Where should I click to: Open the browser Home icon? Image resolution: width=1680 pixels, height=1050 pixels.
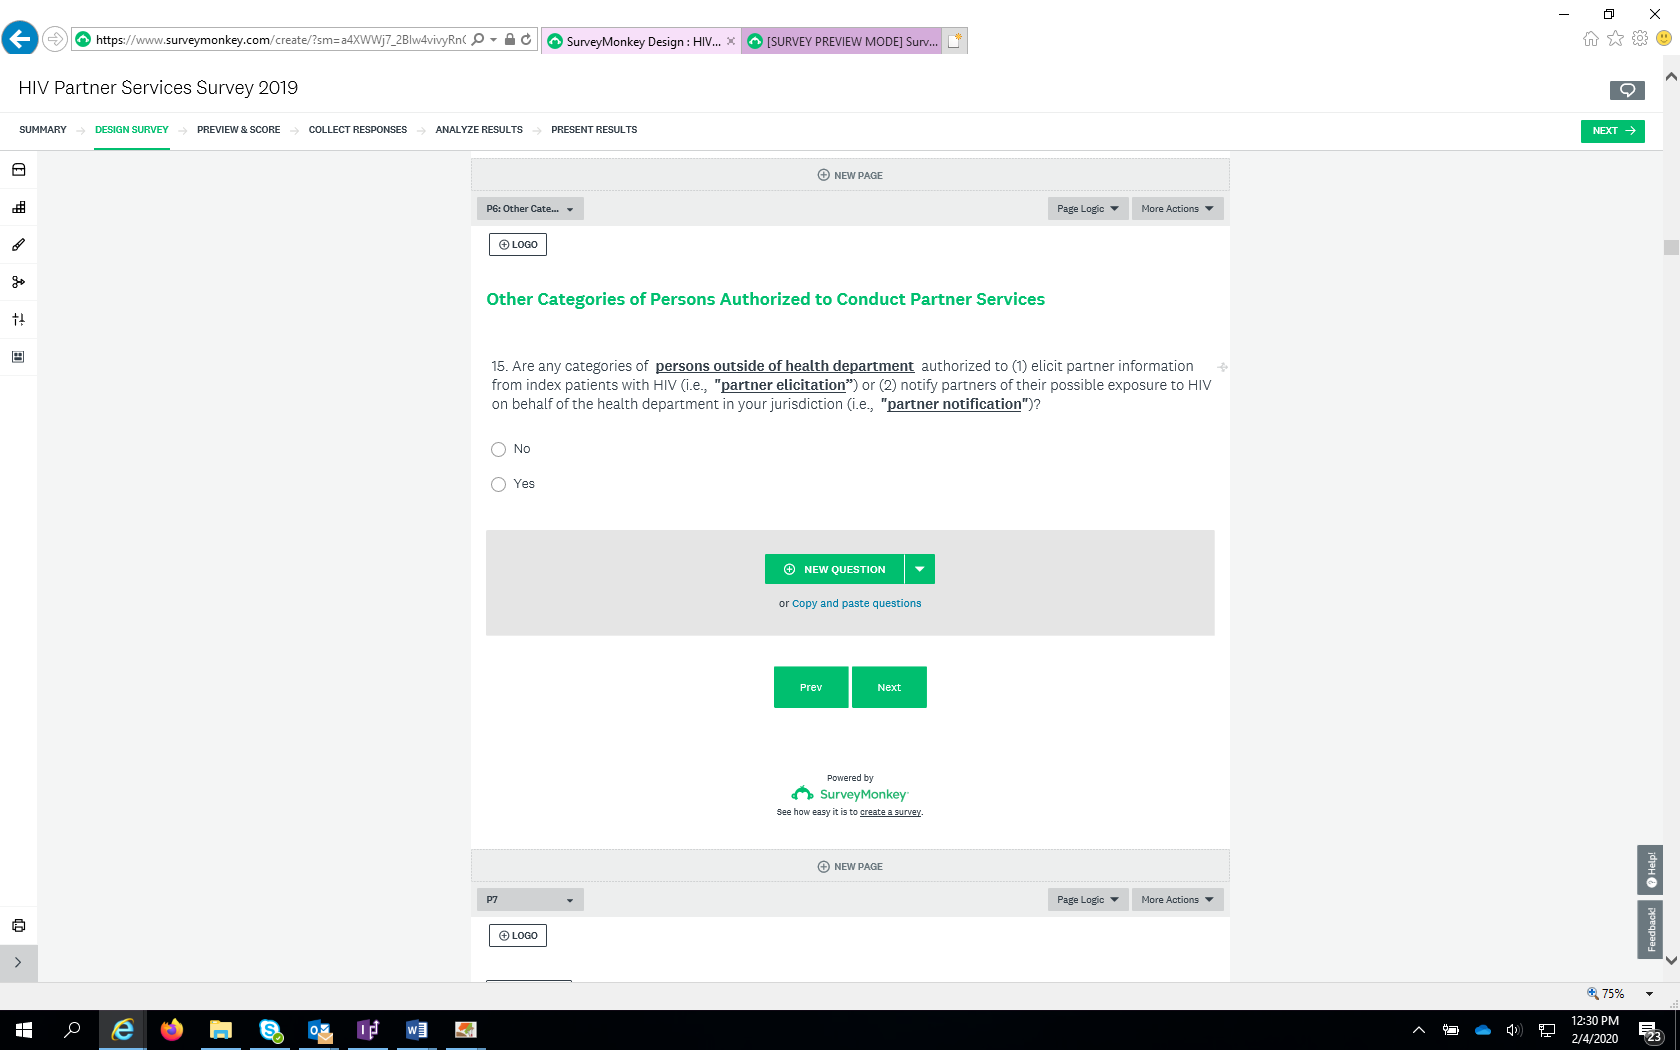pyautogui.click(x=1591, y=38)
